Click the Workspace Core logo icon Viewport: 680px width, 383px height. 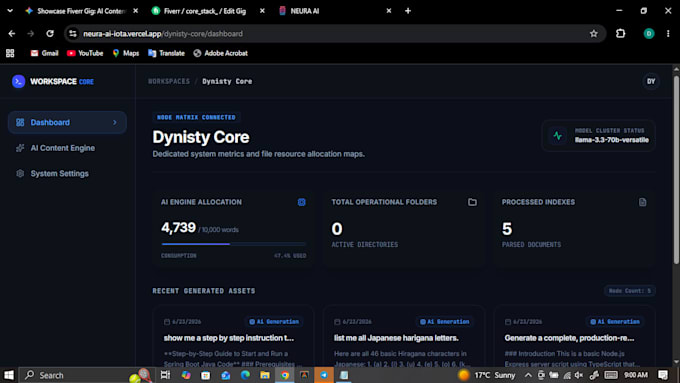pos(18,82)
